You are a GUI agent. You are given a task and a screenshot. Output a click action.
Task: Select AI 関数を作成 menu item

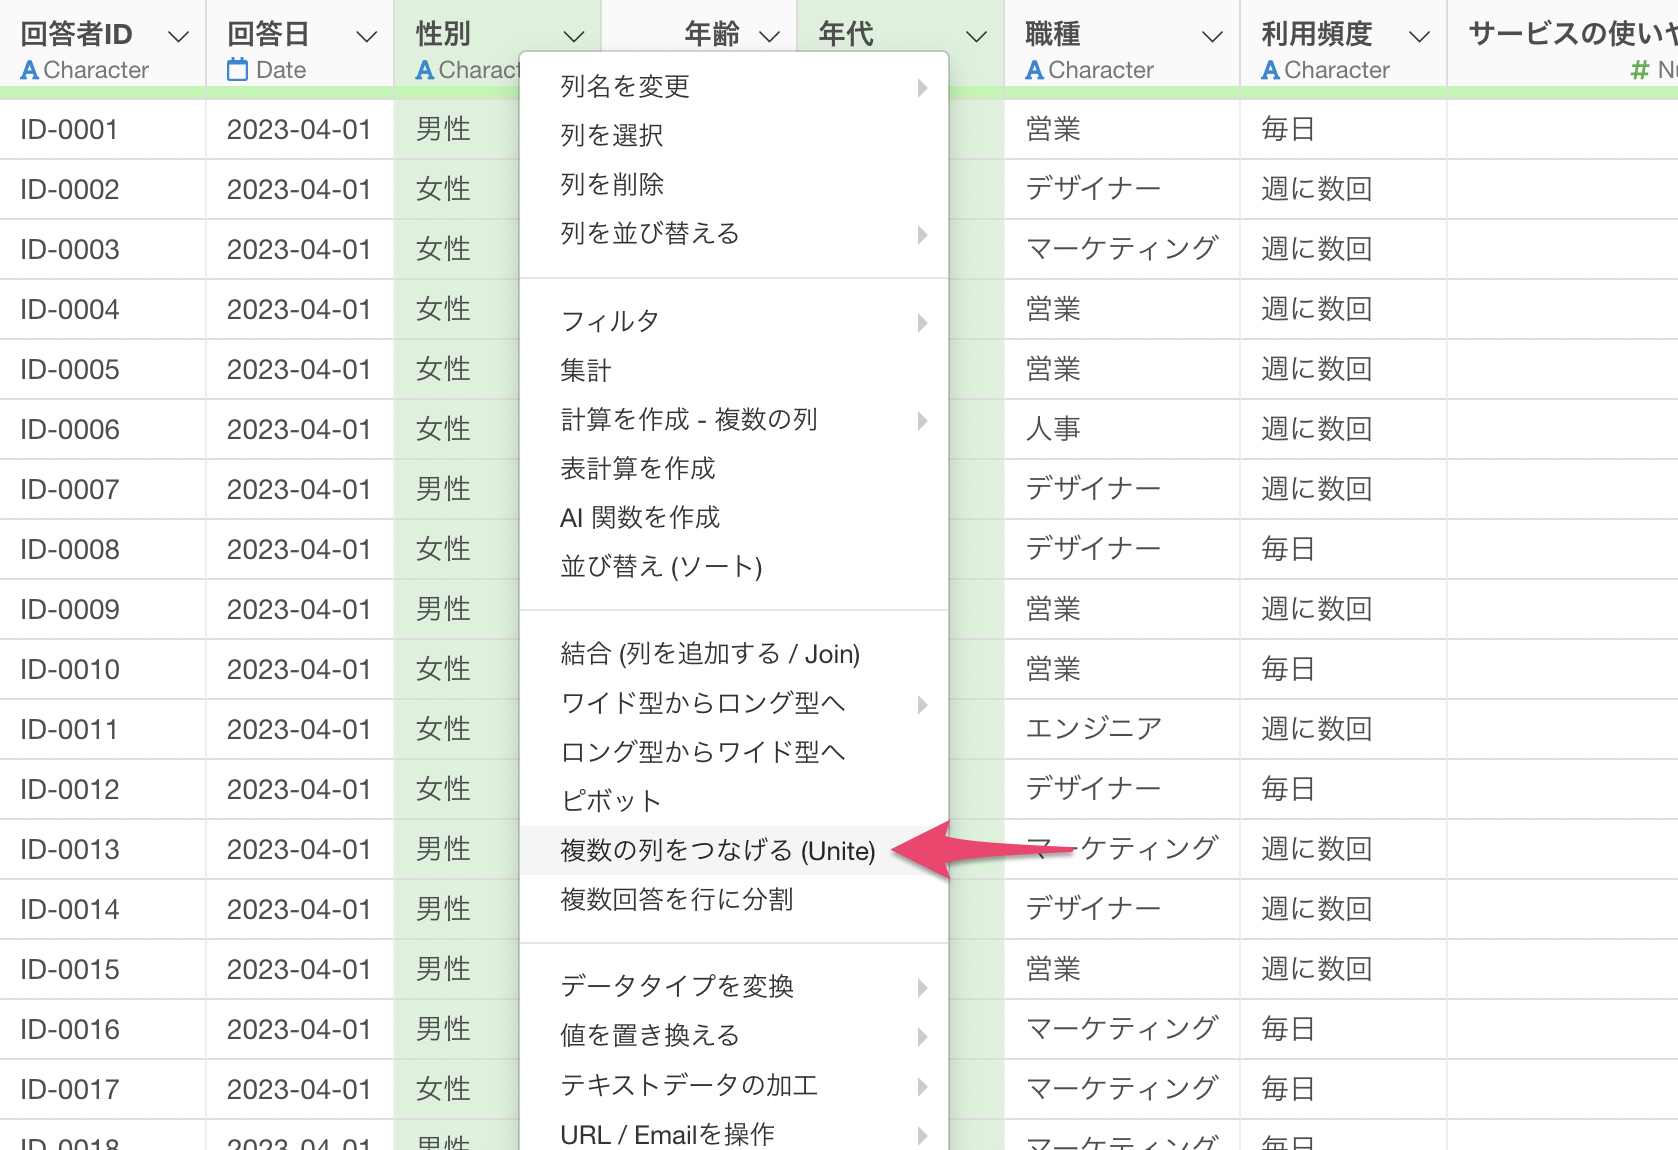coord(734,518)
